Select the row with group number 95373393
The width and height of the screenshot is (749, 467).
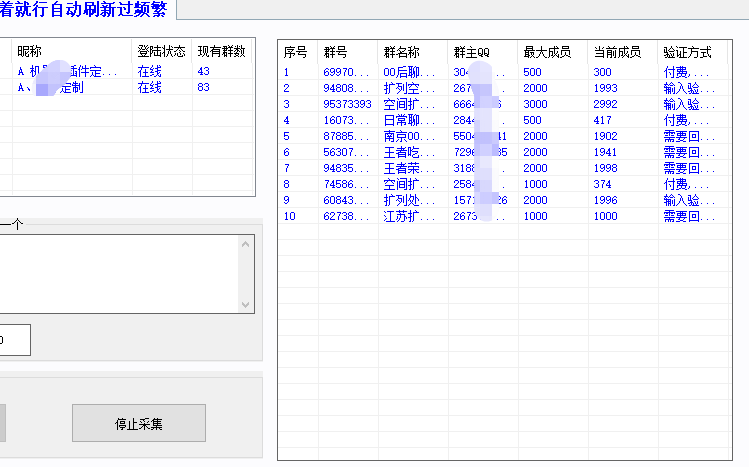tap(347, 104)
